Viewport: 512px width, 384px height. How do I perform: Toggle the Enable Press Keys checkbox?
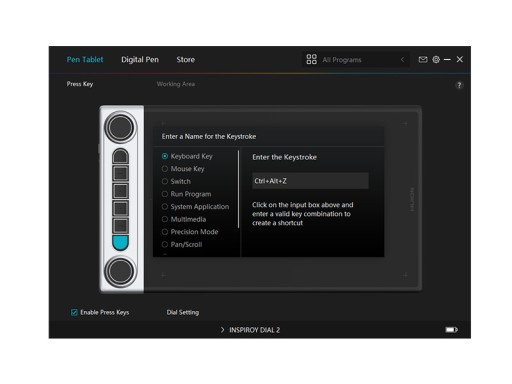tap(74, 312)
